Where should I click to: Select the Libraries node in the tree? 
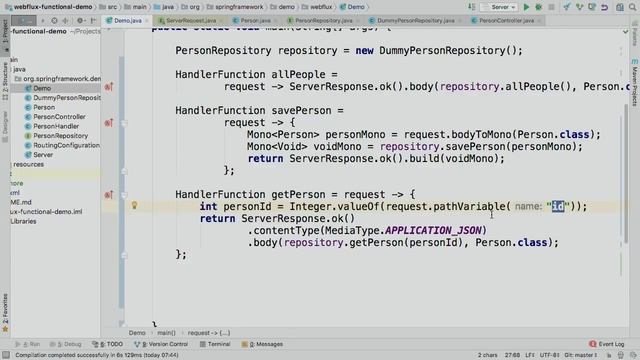tap(23, 221)
